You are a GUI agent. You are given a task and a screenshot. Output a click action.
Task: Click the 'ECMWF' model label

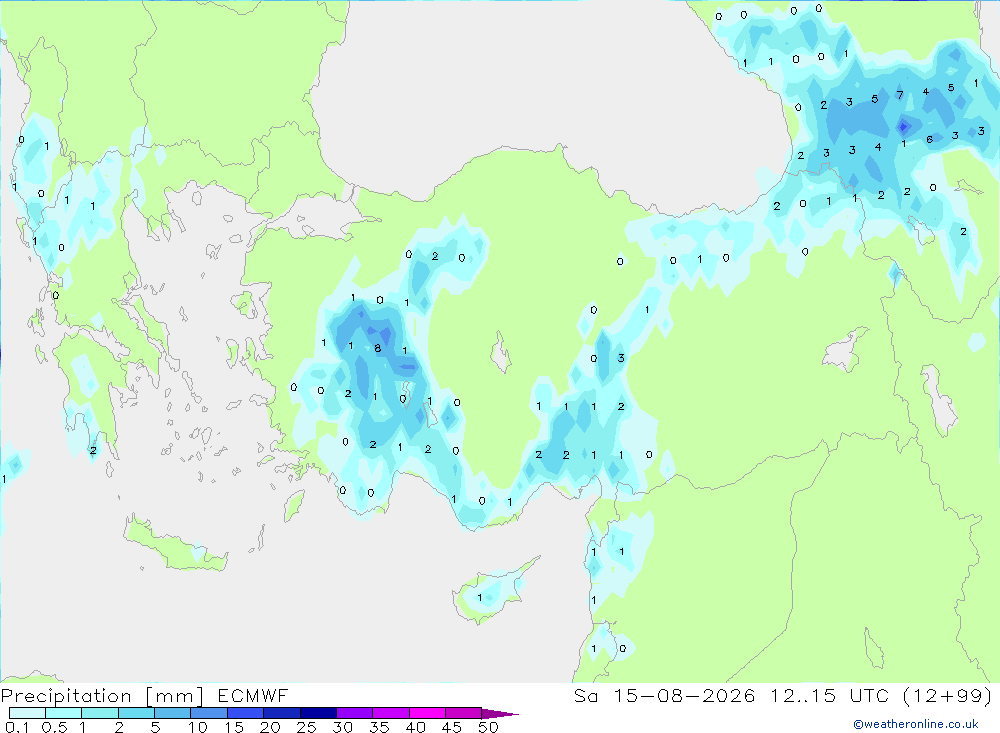[253, 695]
